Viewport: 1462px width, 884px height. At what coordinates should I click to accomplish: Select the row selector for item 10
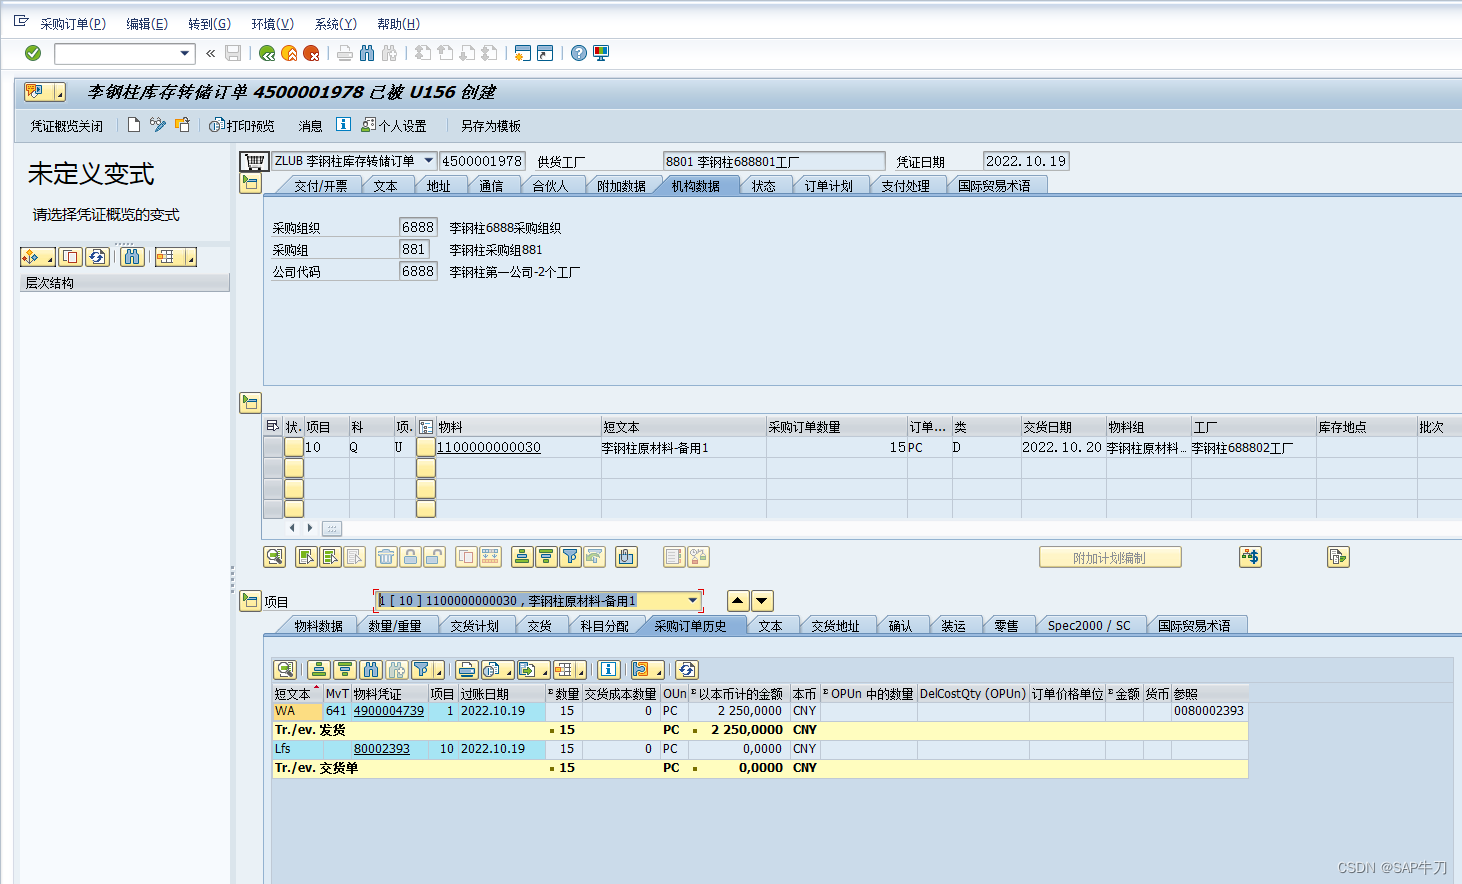pyautogui.click(x=272, y=447)
